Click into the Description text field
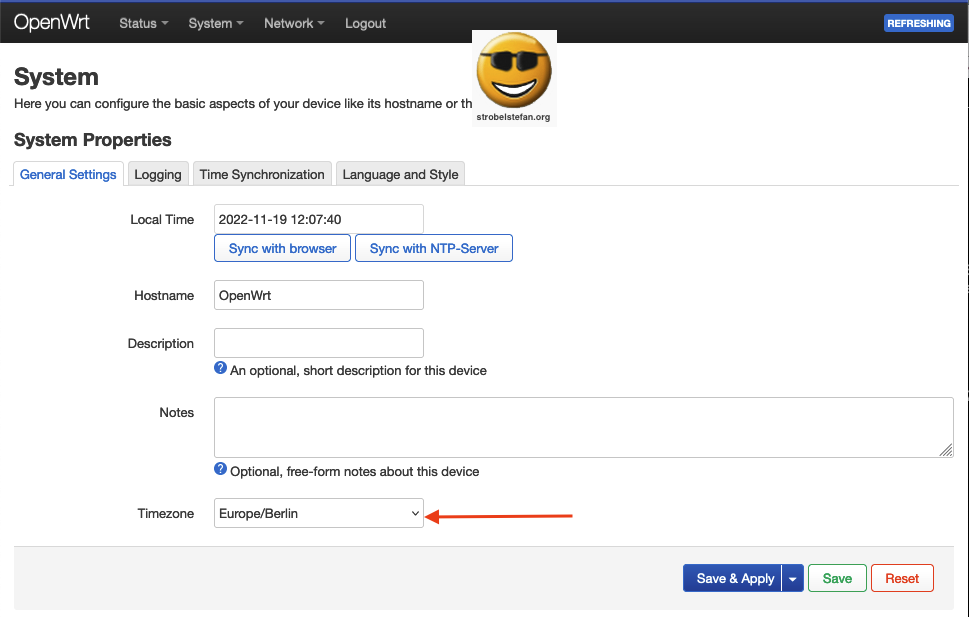969x617 pixels. 319,343
